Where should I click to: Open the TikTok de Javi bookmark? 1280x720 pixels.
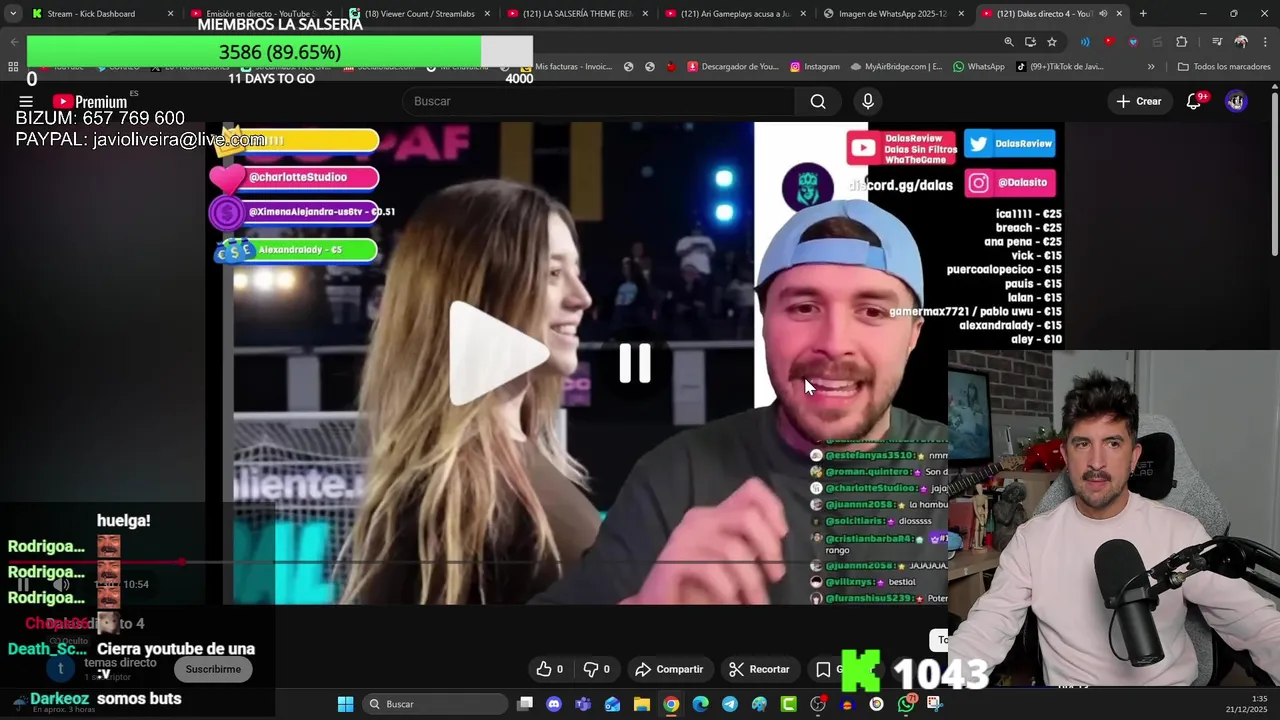[1060, 67]
